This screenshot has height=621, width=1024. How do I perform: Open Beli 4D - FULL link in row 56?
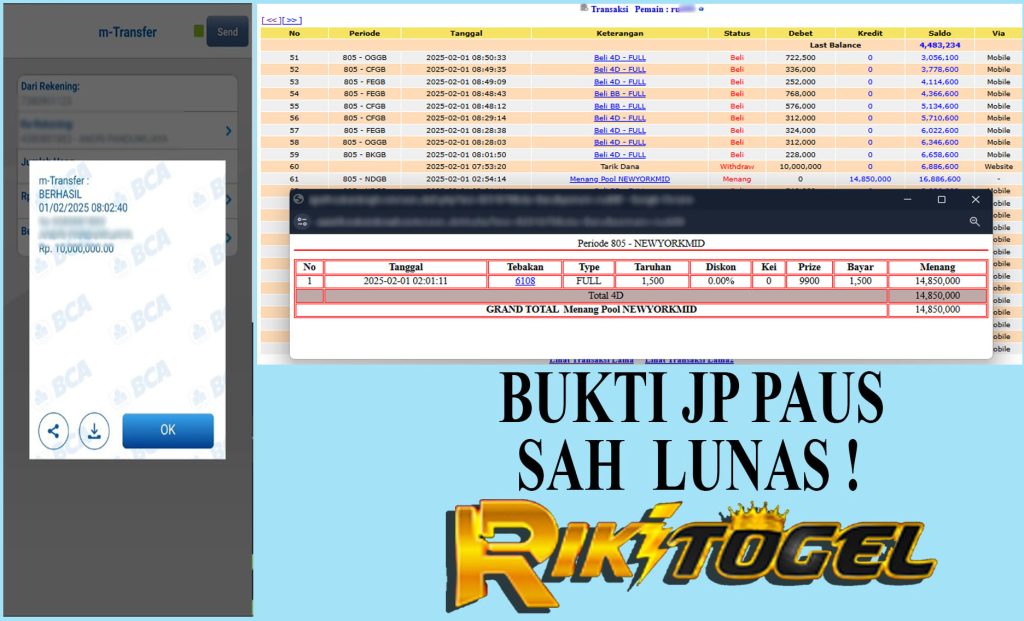[x=620, y=118]
